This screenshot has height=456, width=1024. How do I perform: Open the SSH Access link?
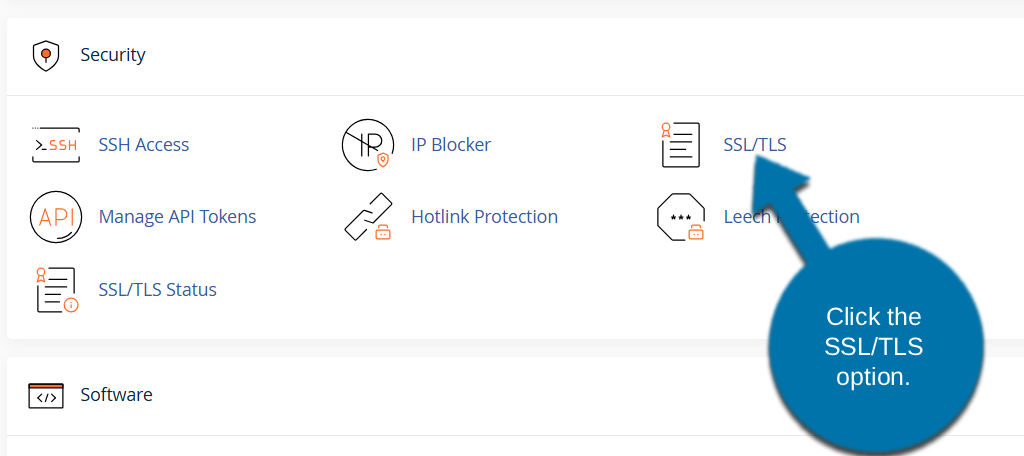coord(144,145)
